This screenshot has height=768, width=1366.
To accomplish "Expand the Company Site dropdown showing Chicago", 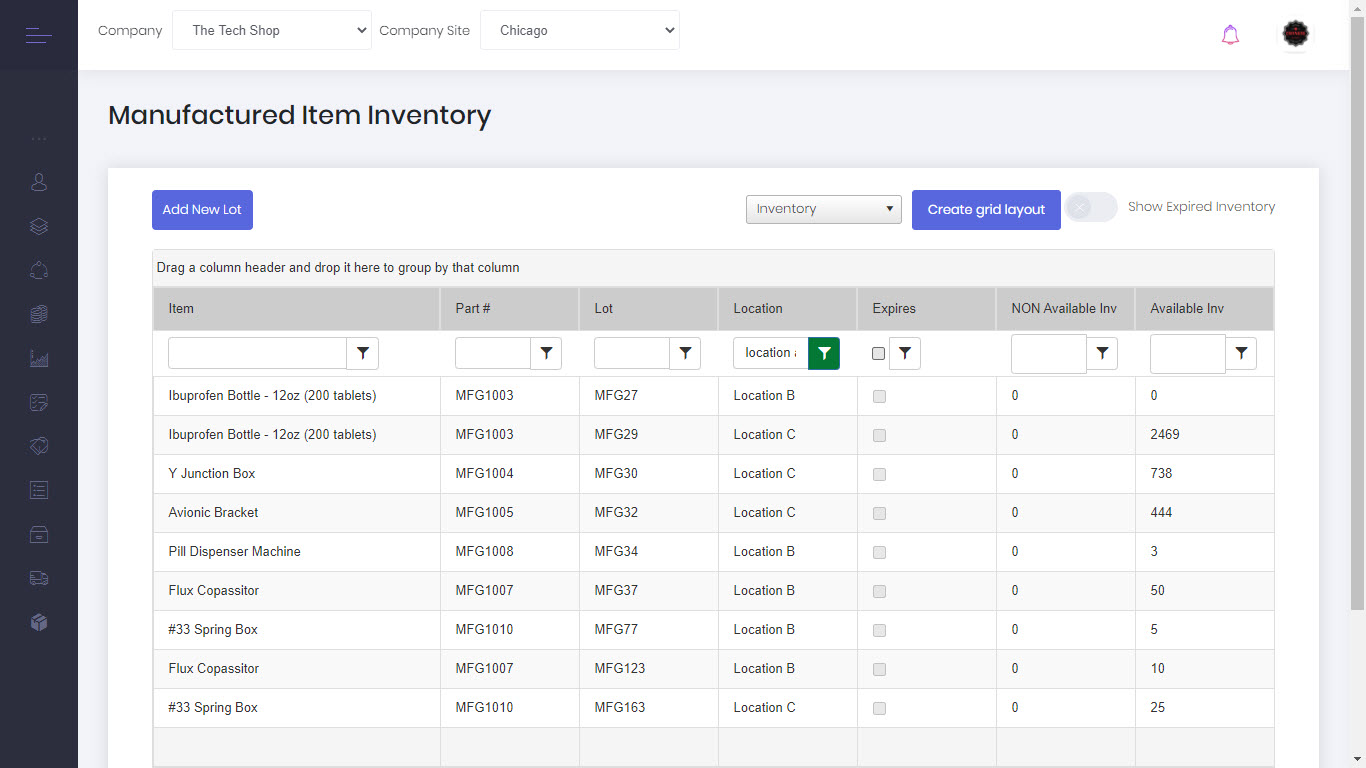I will coord(580,30).
